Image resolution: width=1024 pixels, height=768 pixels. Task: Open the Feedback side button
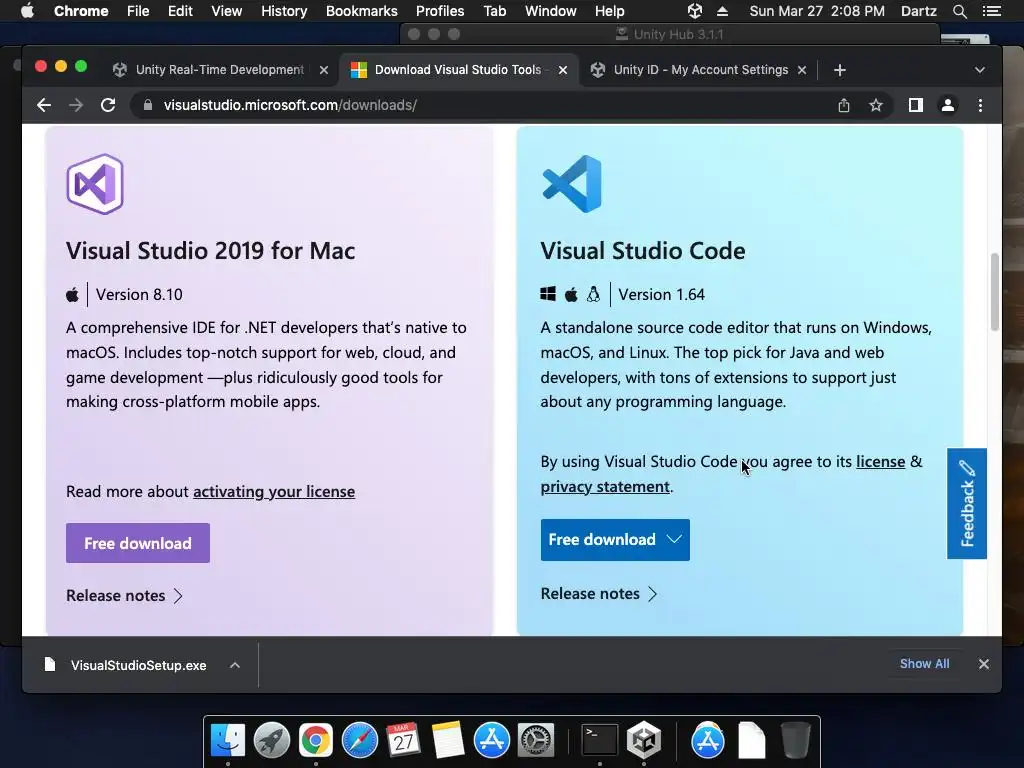[967, 504]
